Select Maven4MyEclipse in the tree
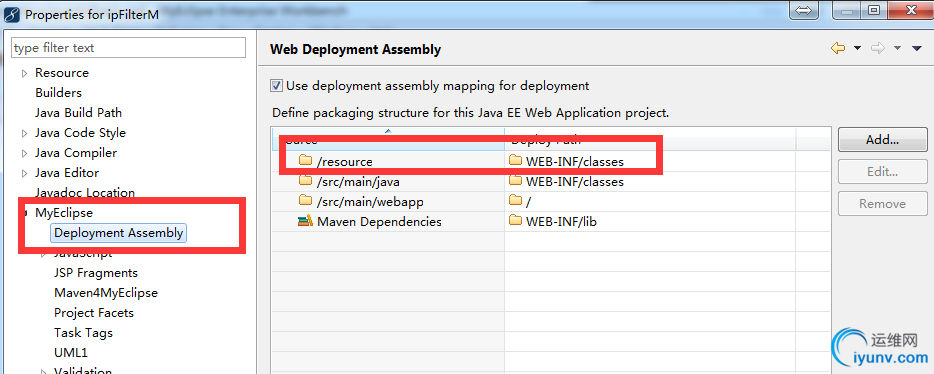 pyautogui.click(x=106, y=293)
